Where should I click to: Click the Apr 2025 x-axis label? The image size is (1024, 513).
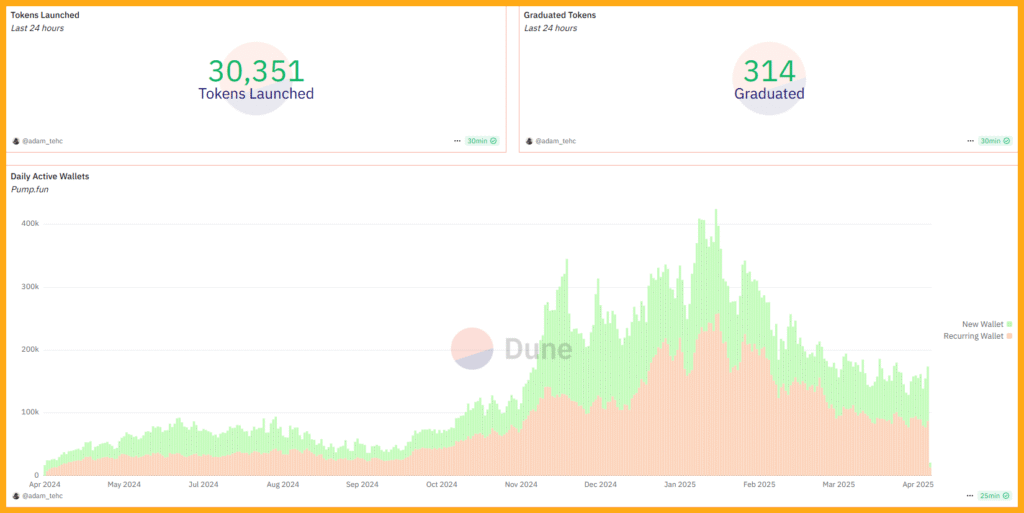point(918,485)
